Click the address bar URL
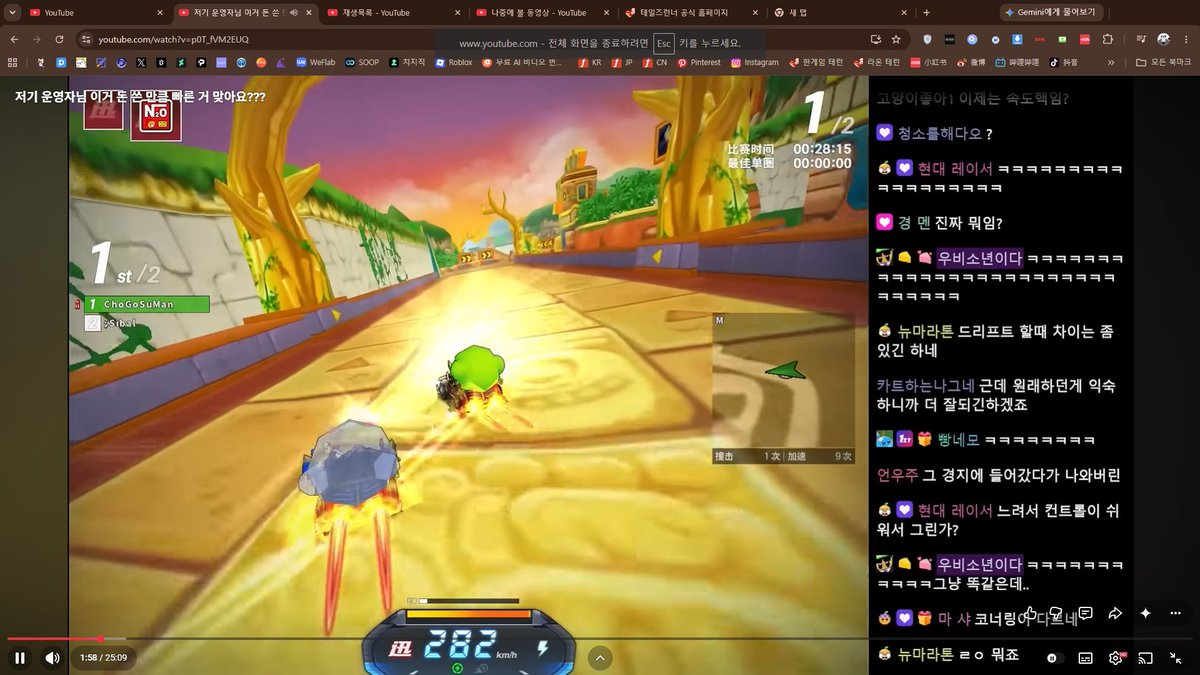Viewport: 1200px width, 675px height. (173, 39)
